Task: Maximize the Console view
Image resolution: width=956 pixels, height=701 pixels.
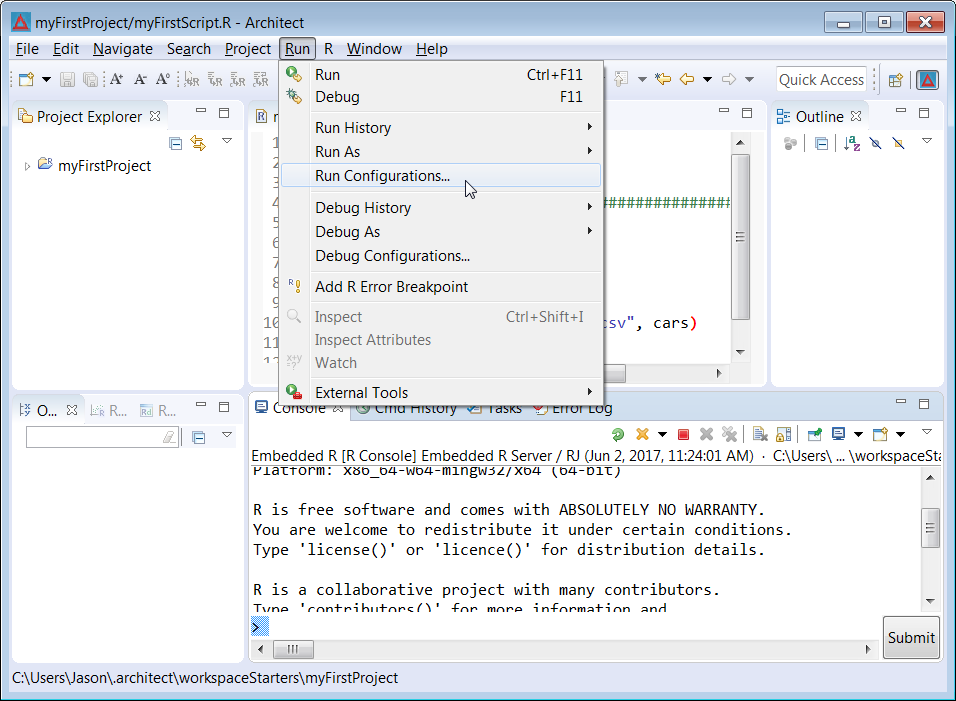Action: [924, 404]
